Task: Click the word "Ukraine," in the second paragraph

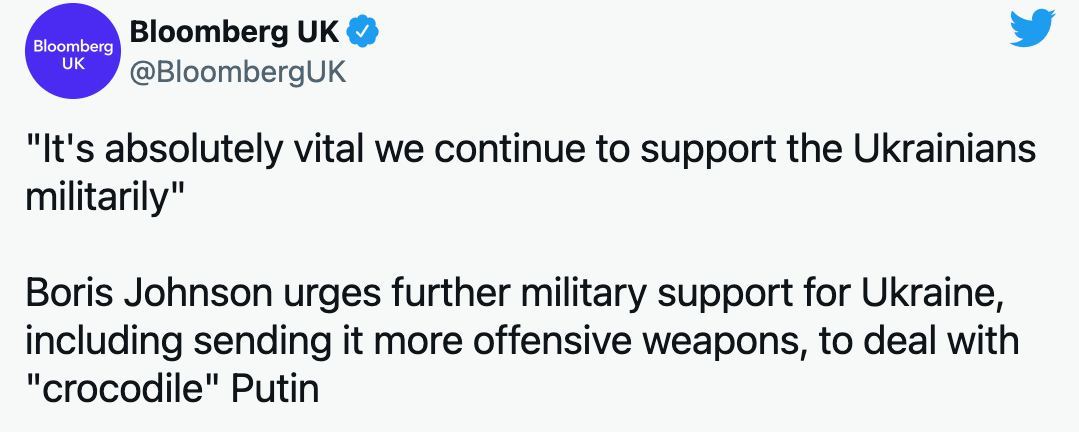Action: (x=936, y=298)
